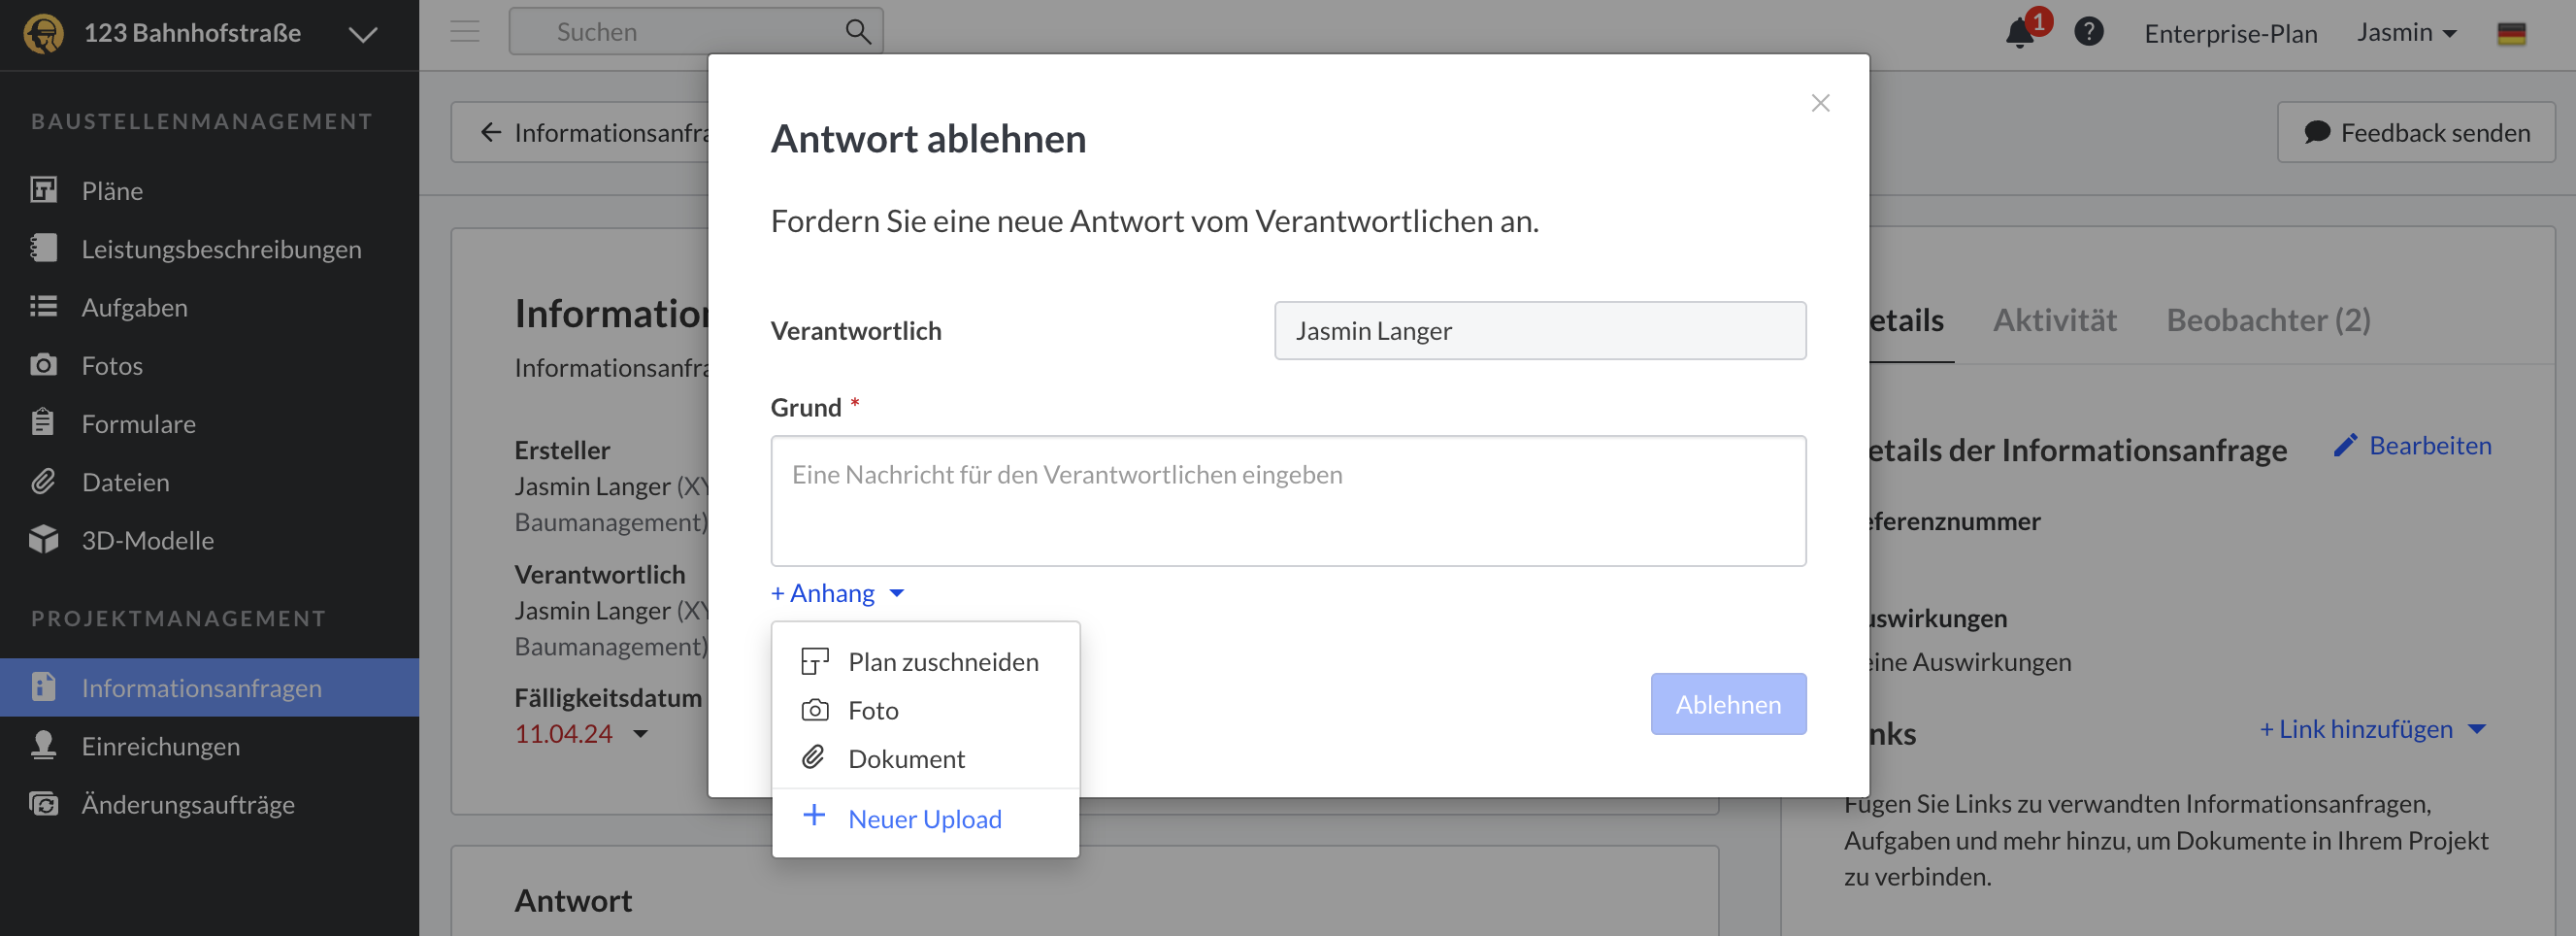Click the 11.04.24 due date text
2576x936 pixels.
pyautogui.click(x=563, y=733)
